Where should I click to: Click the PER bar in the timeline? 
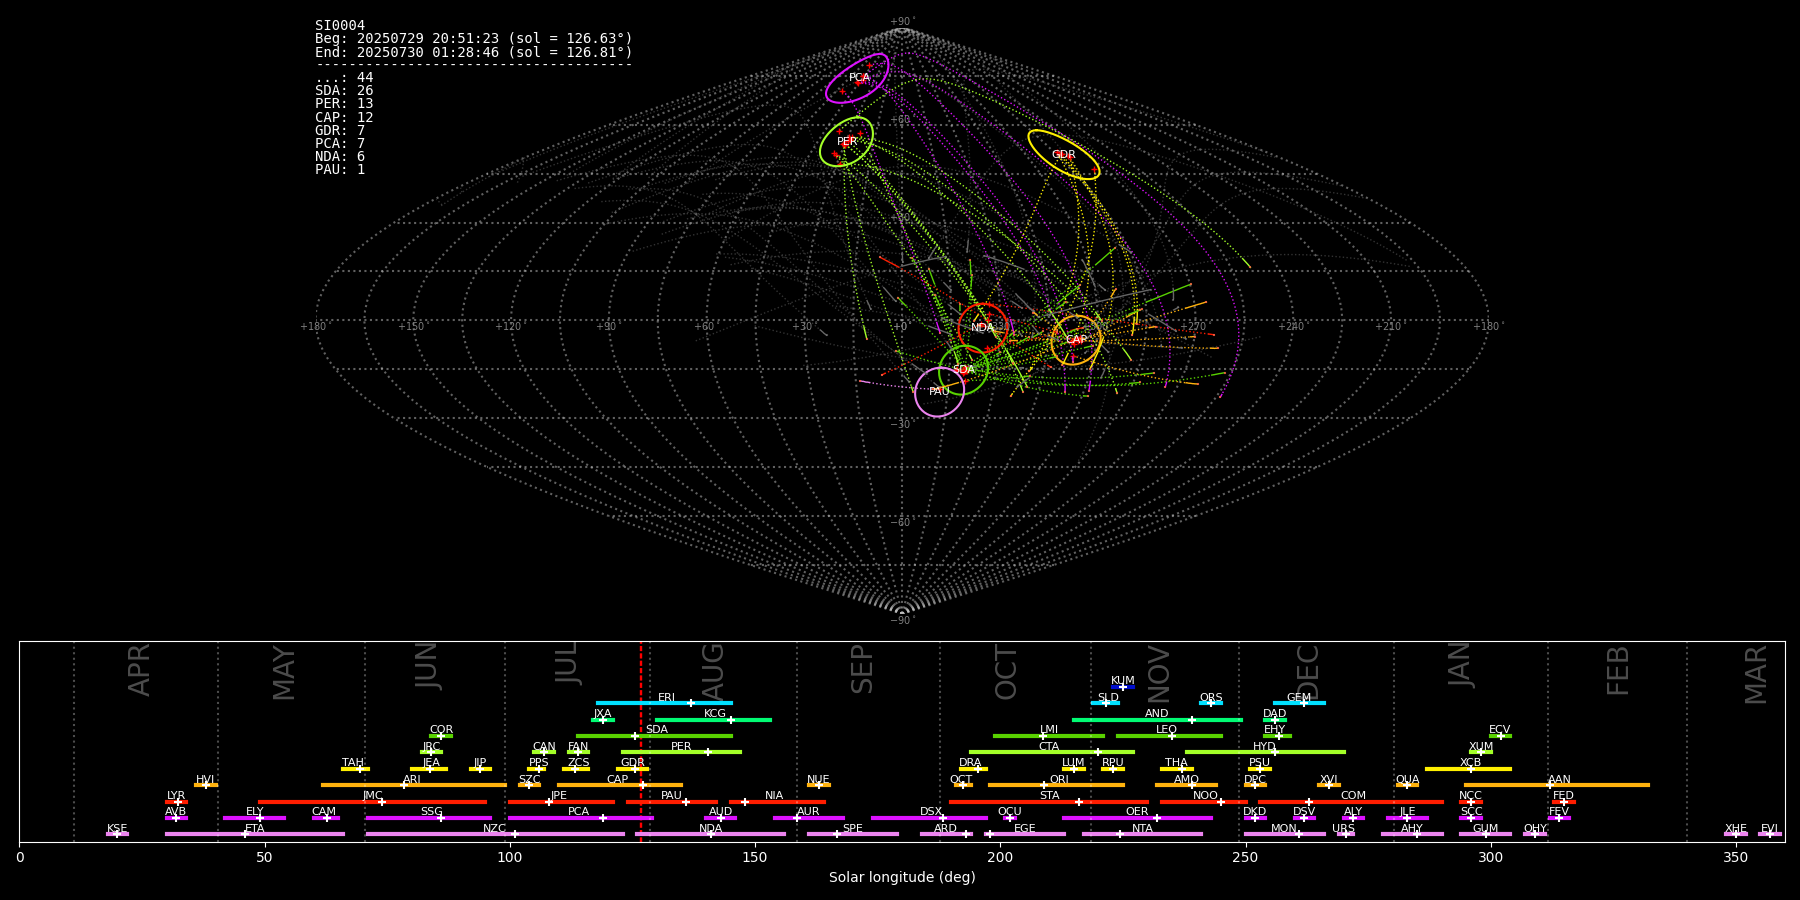[681, 752]
